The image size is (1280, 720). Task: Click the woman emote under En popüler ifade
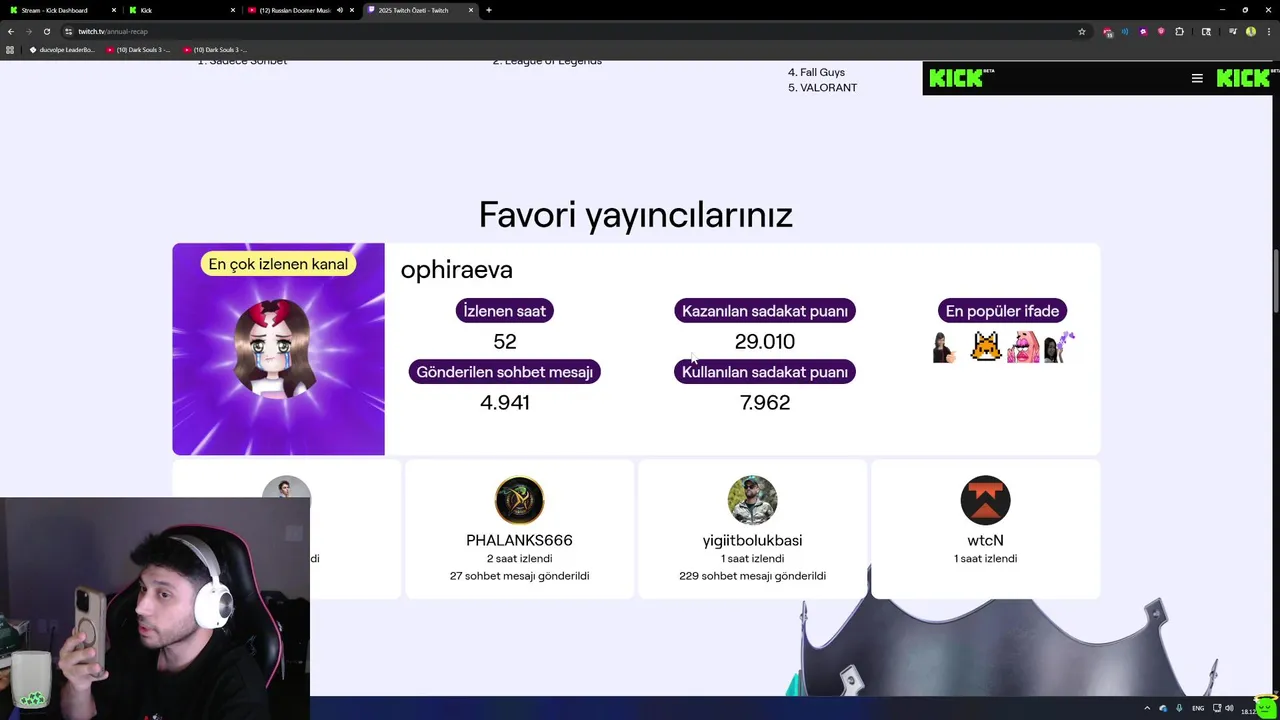tap(943, 347)
